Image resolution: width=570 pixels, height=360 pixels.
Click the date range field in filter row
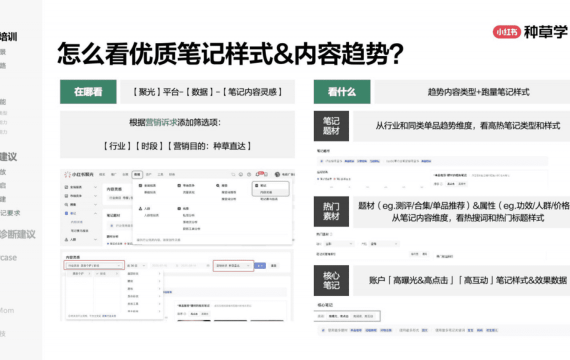[x=180, y=266]
